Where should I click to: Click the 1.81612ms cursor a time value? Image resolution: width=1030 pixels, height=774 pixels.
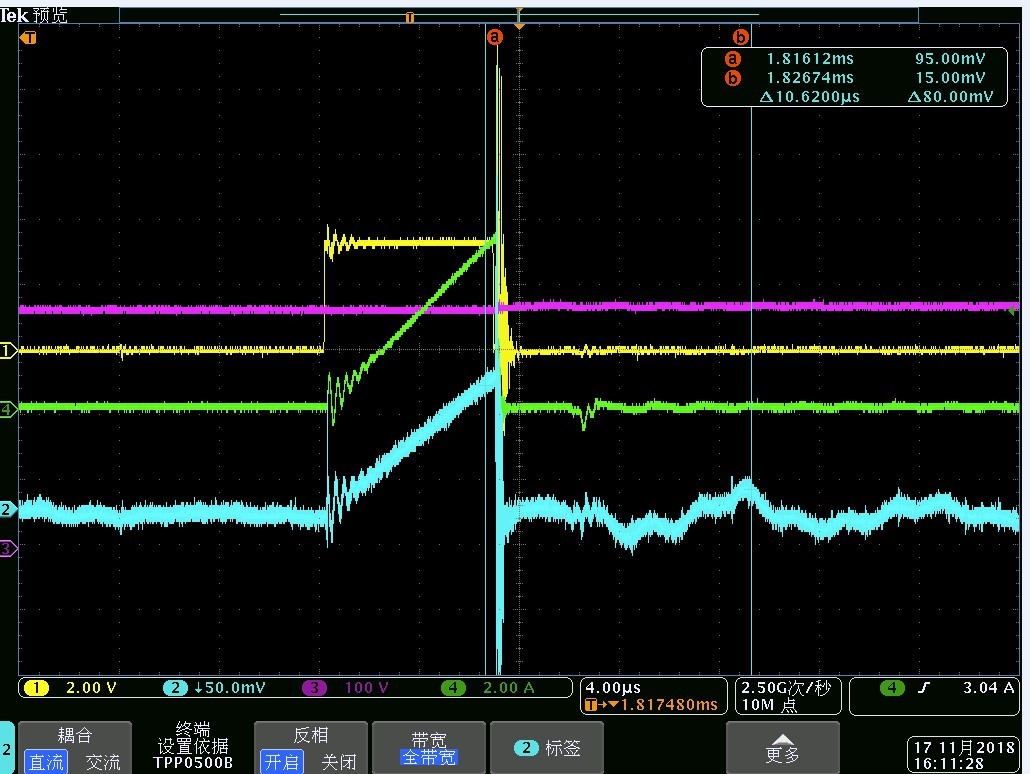click(810, 58)
